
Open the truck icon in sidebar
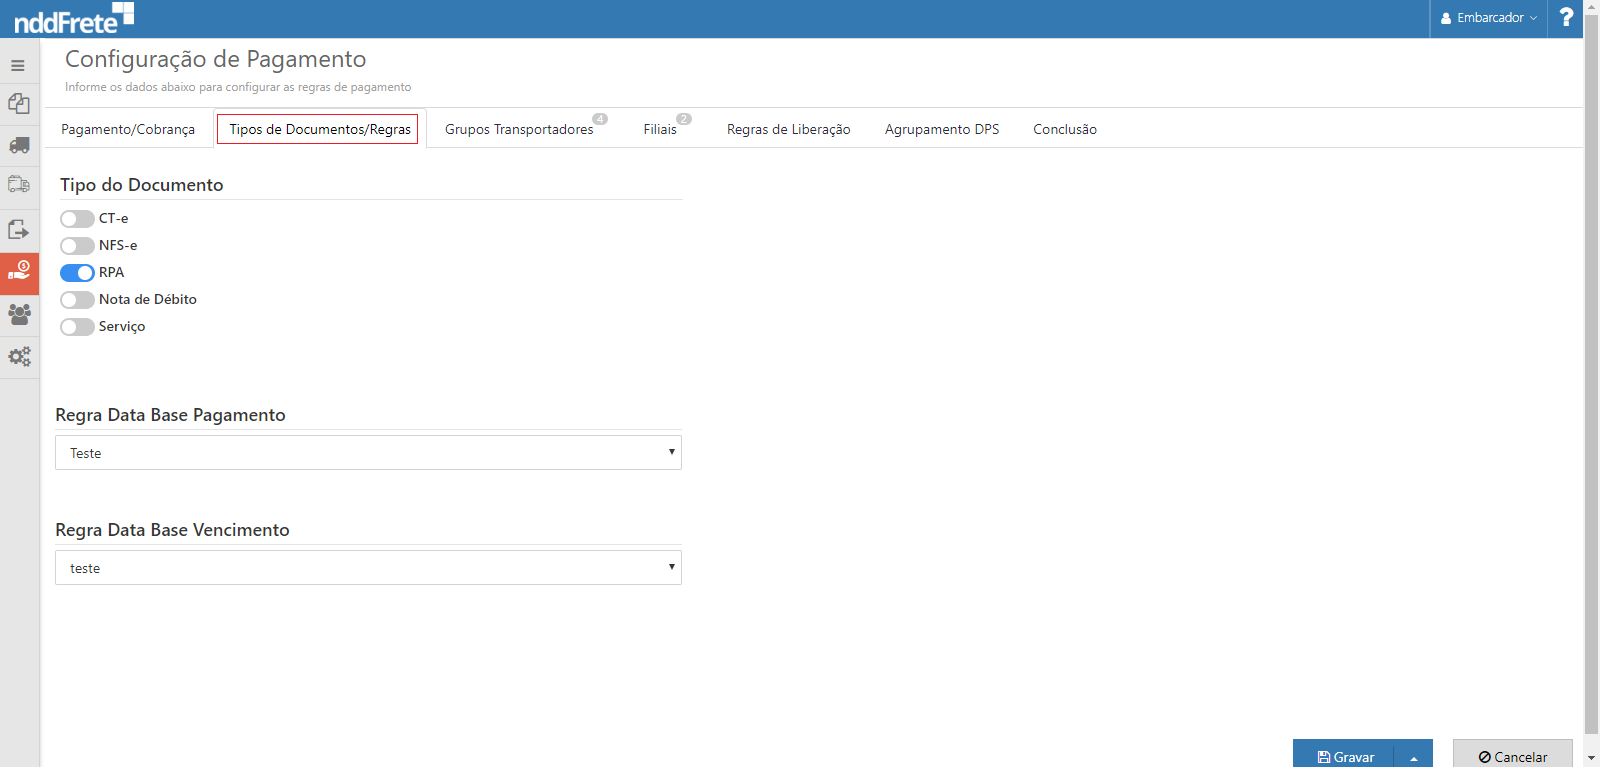tap(19, 145)
